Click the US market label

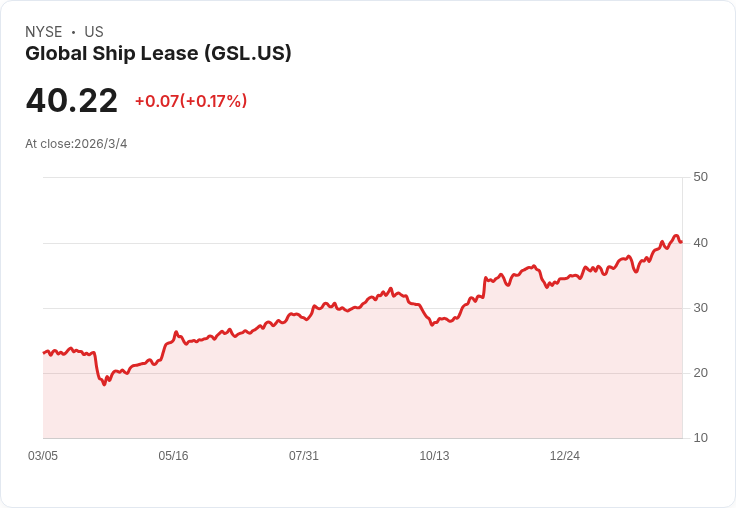pos(94,32)
